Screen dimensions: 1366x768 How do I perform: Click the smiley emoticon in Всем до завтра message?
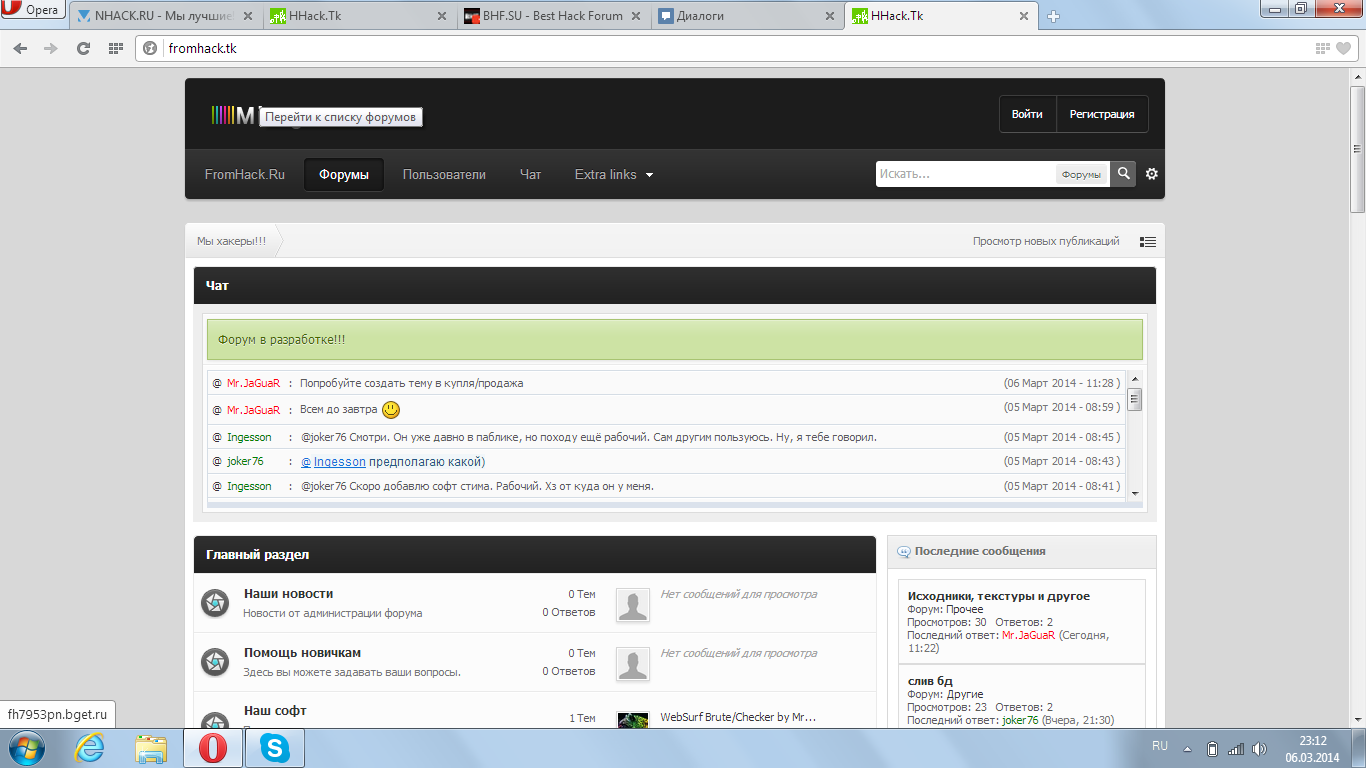[x=391, y=410]
